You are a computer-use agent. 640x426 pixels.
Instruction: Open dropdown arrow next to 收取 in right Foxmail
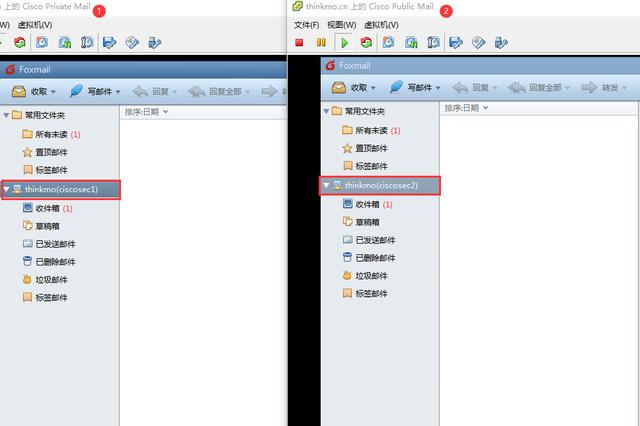(373, 88)
